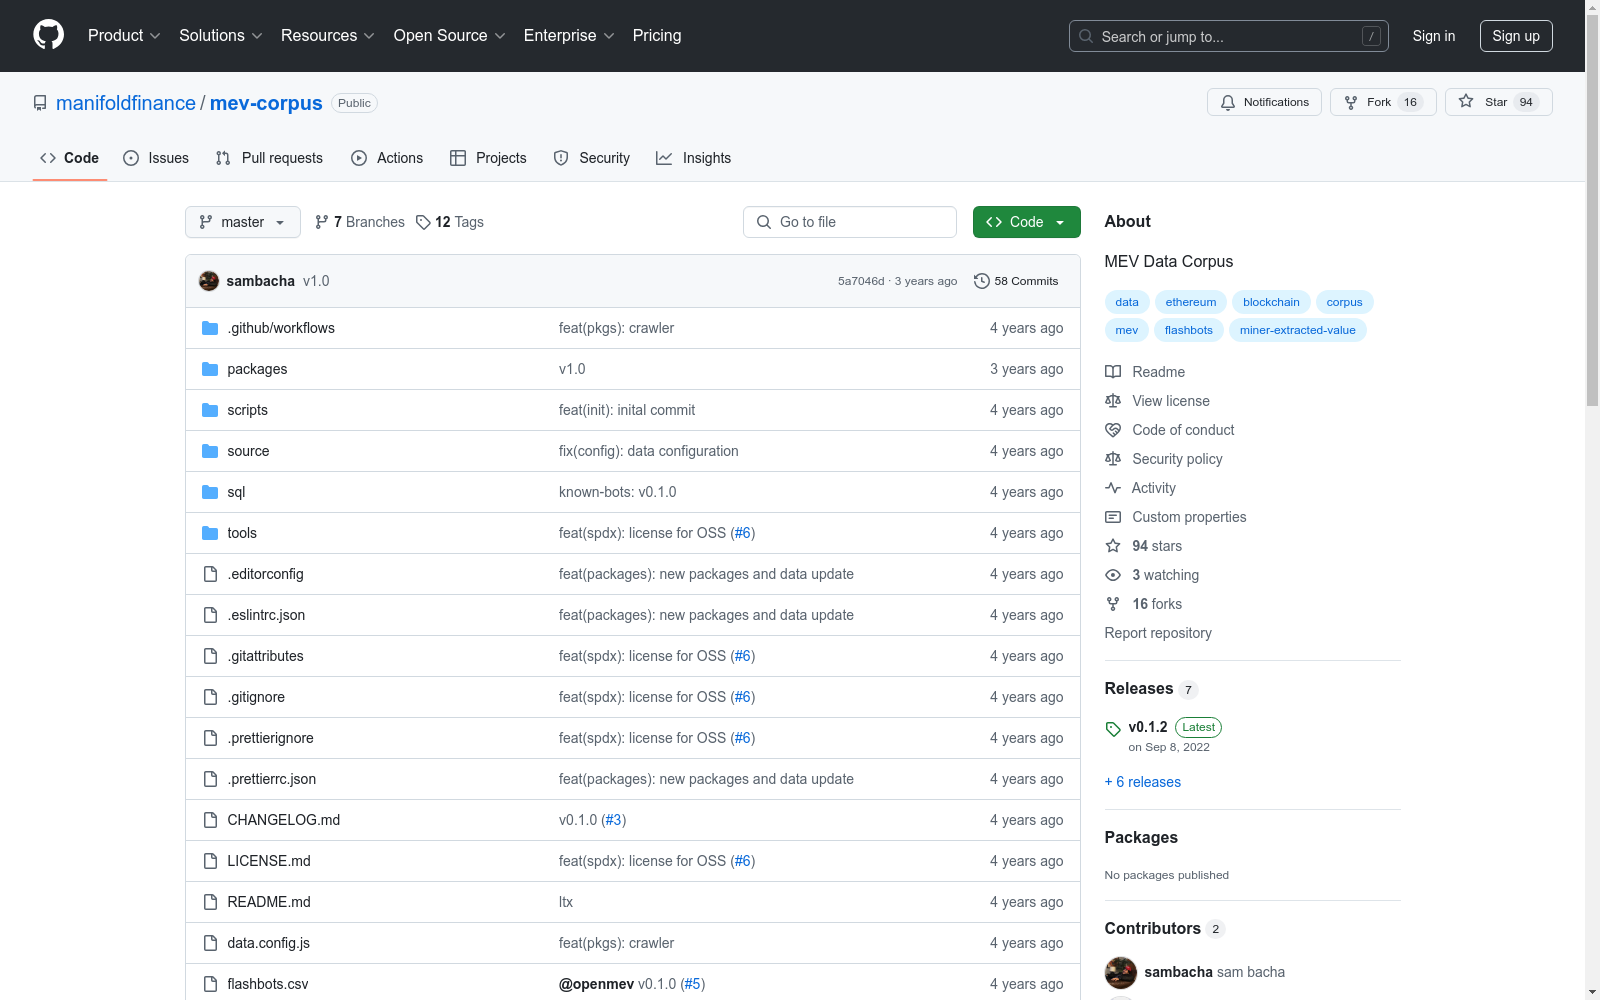The width and height of the screenshot is (1600, 1000).
Task: Open the Insights tab
Action: pyautogui.click(x=694, y=158)
